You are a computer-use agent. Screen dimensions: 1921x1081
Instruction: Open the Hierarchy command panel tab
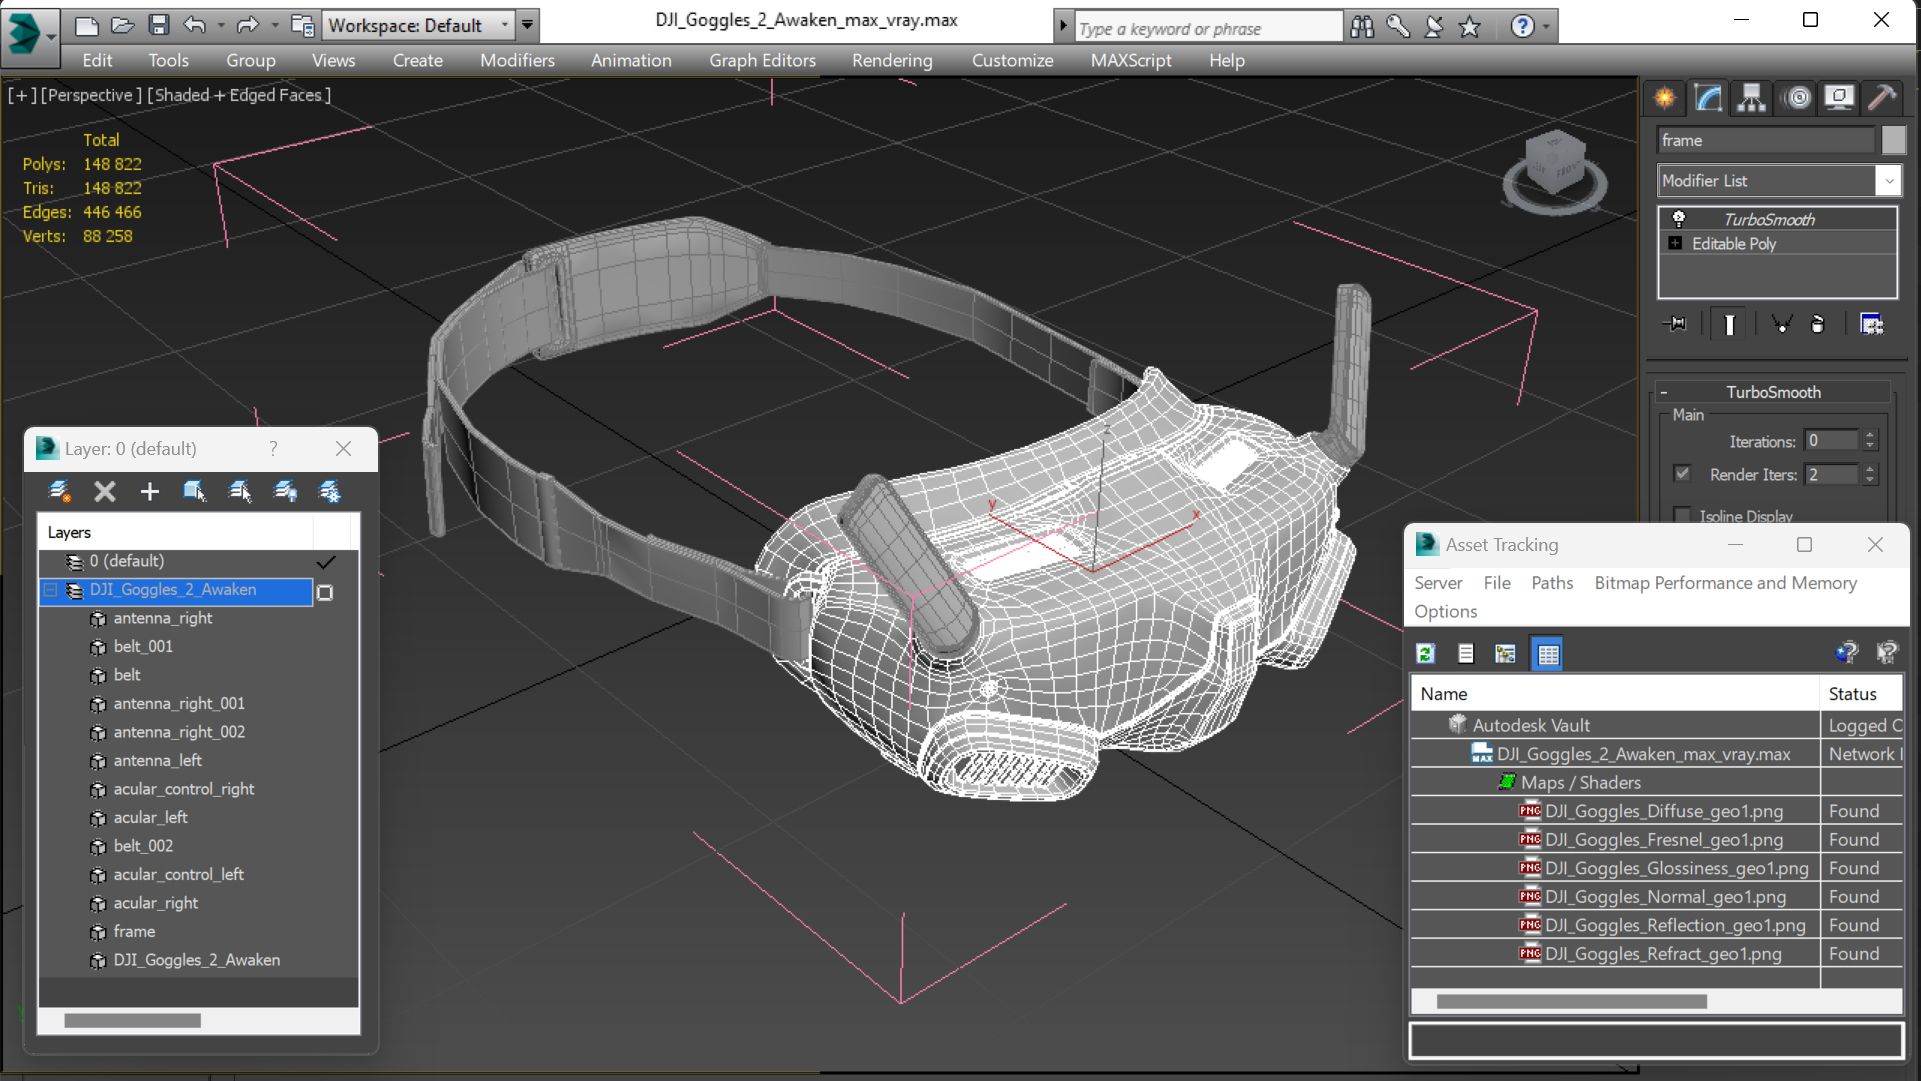click(1752, 97)
